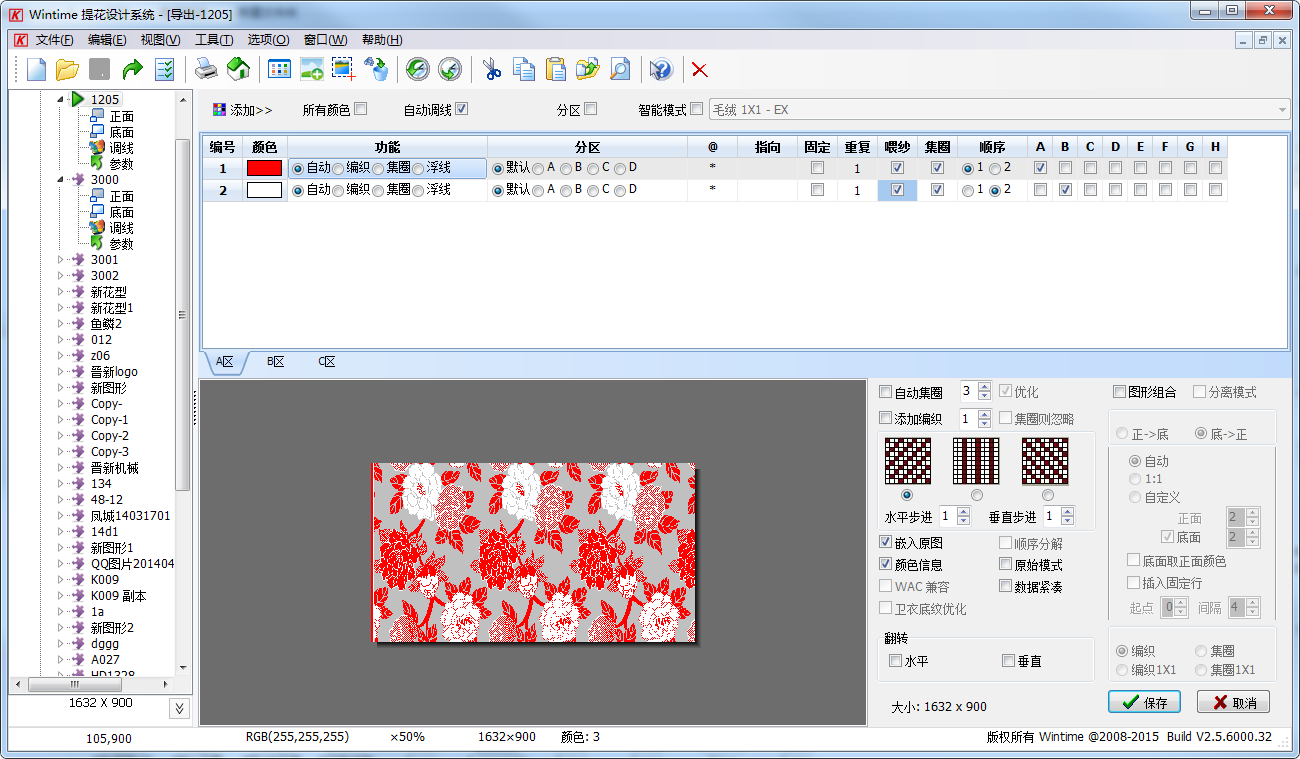Check the 垂直 flip checkbox
Viewport: 1300px width, 759px height.
1008,661
